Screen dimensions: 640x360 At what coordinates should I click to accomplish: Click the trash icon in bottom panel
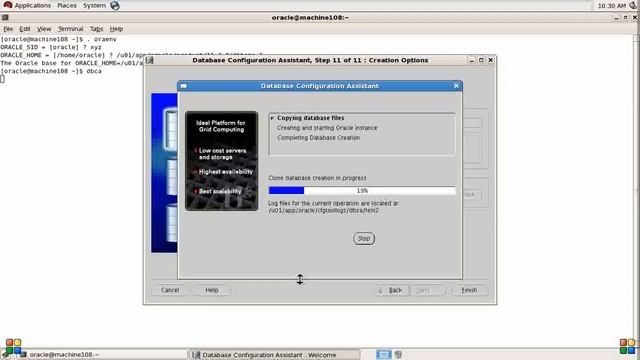398,354
